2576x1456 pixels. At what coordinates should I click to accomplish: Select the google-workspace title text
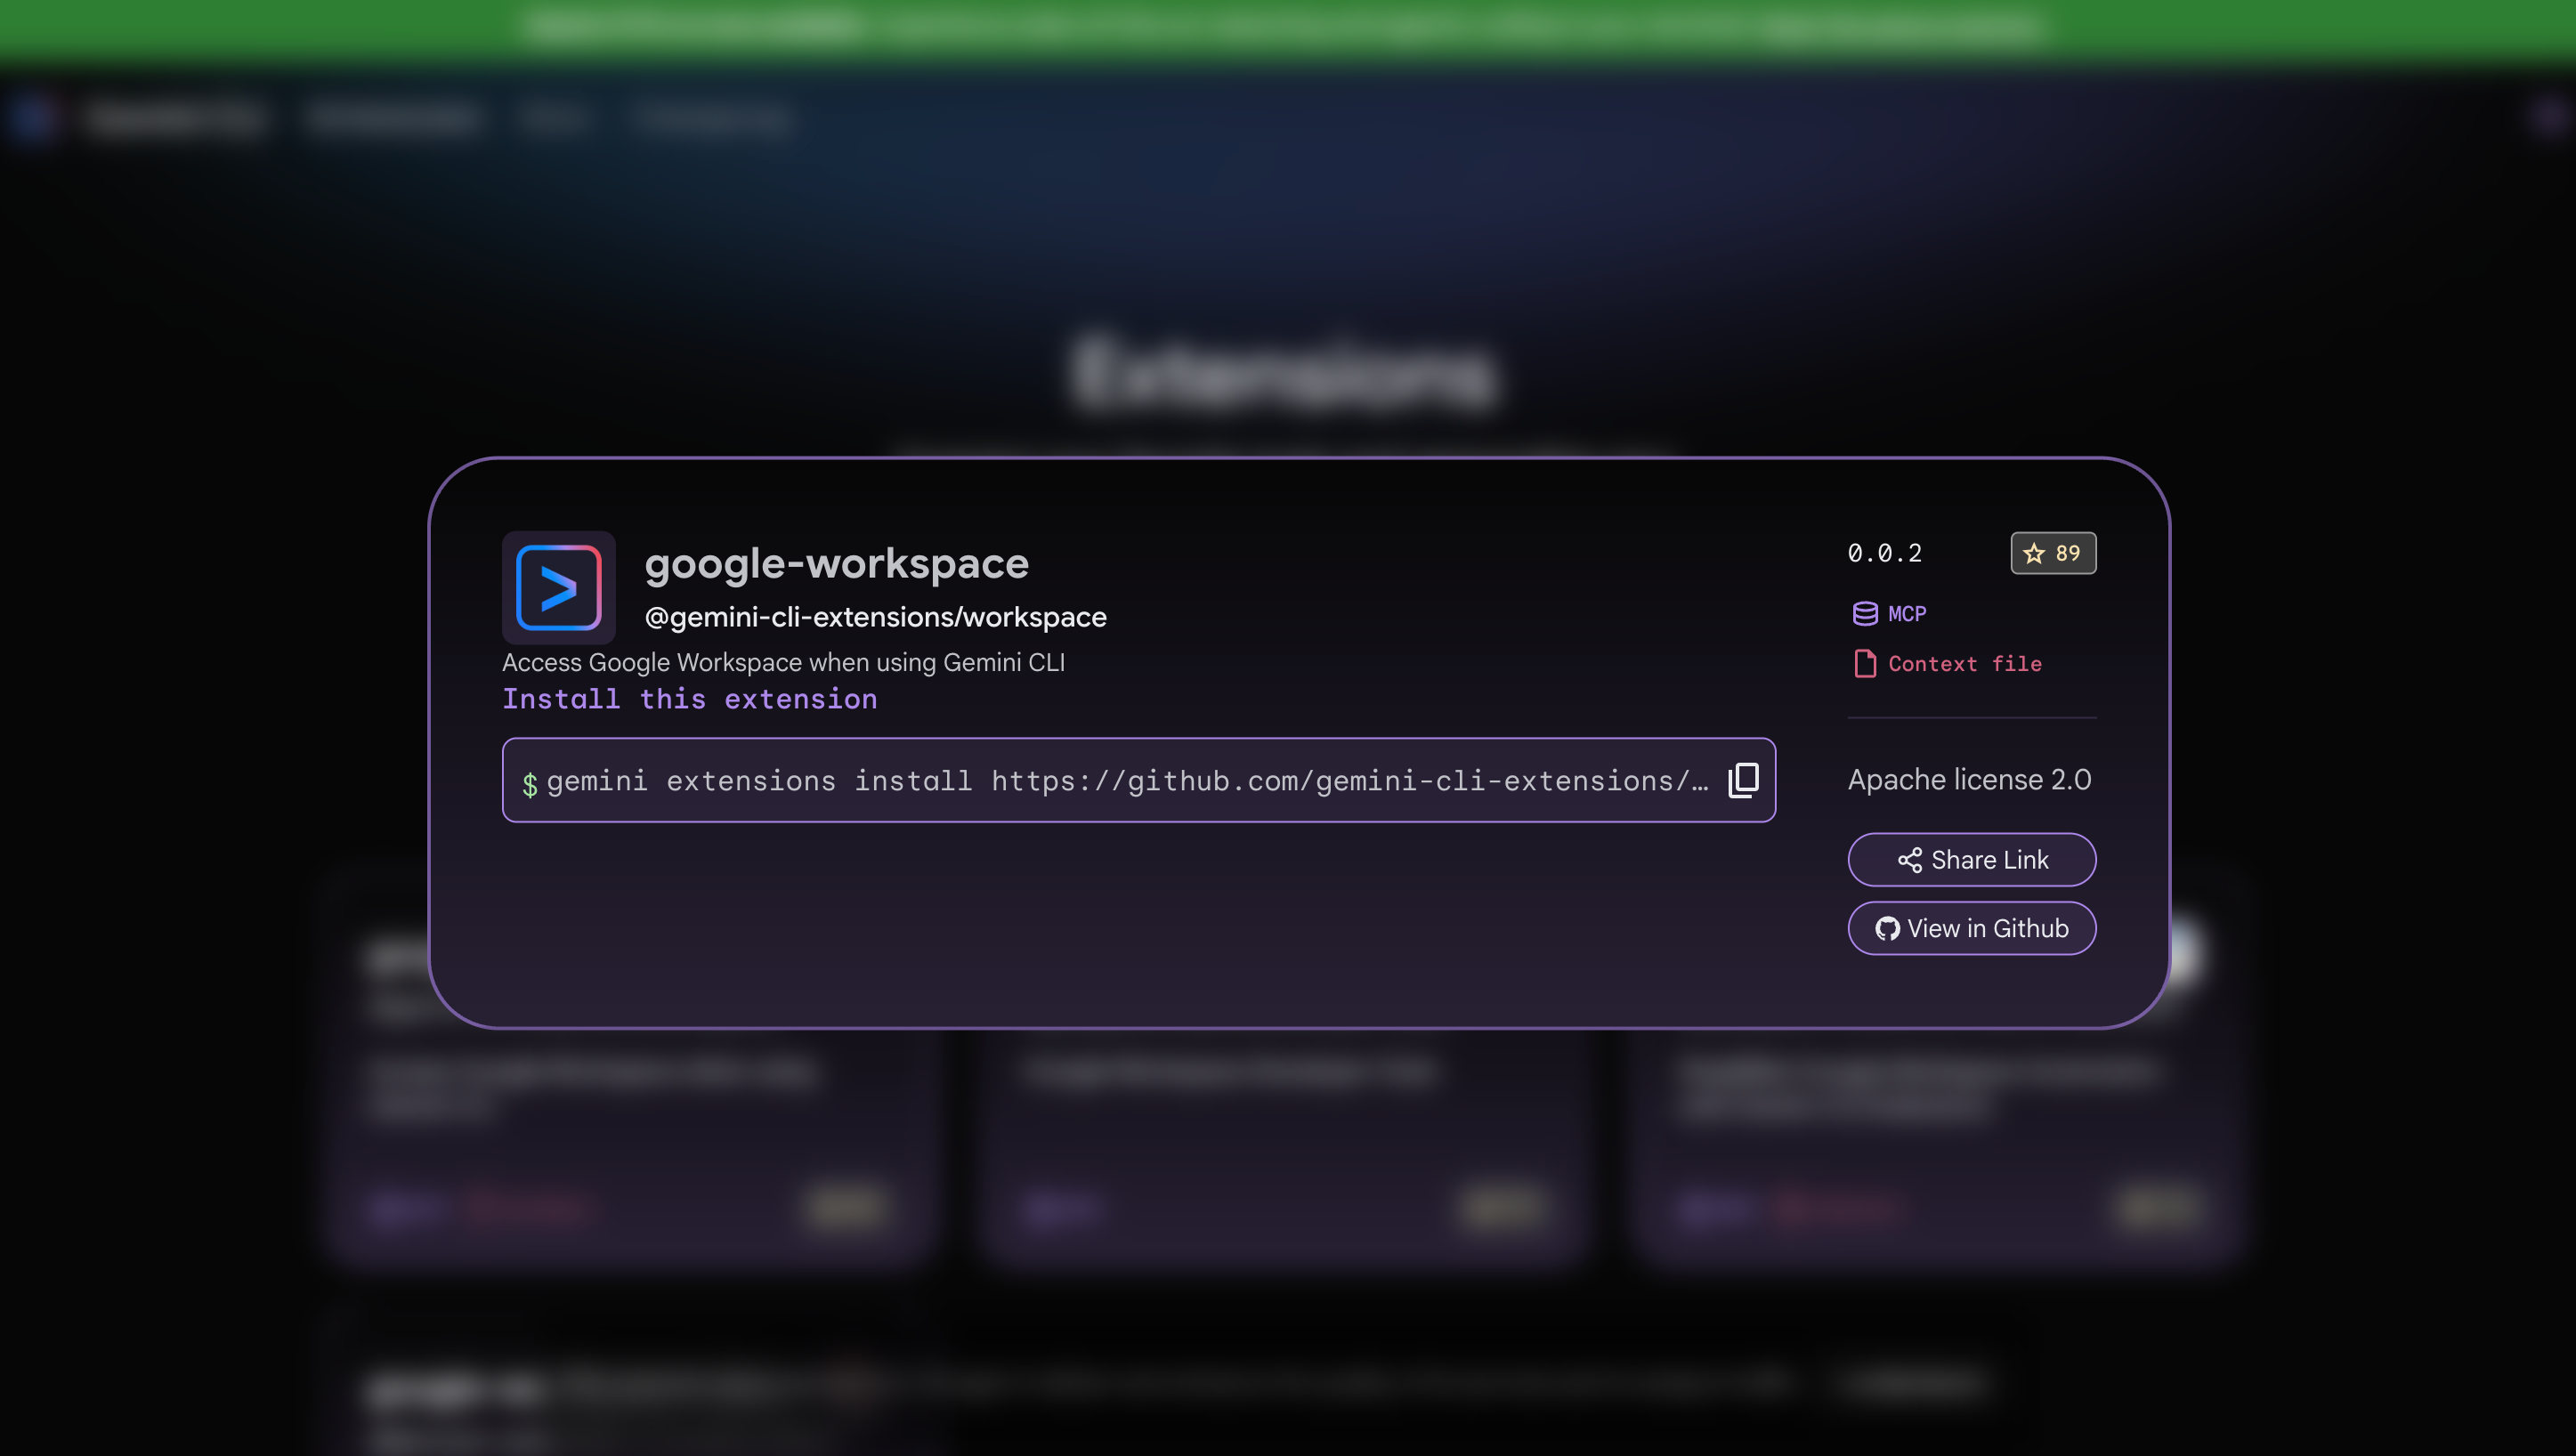[837, 564]
